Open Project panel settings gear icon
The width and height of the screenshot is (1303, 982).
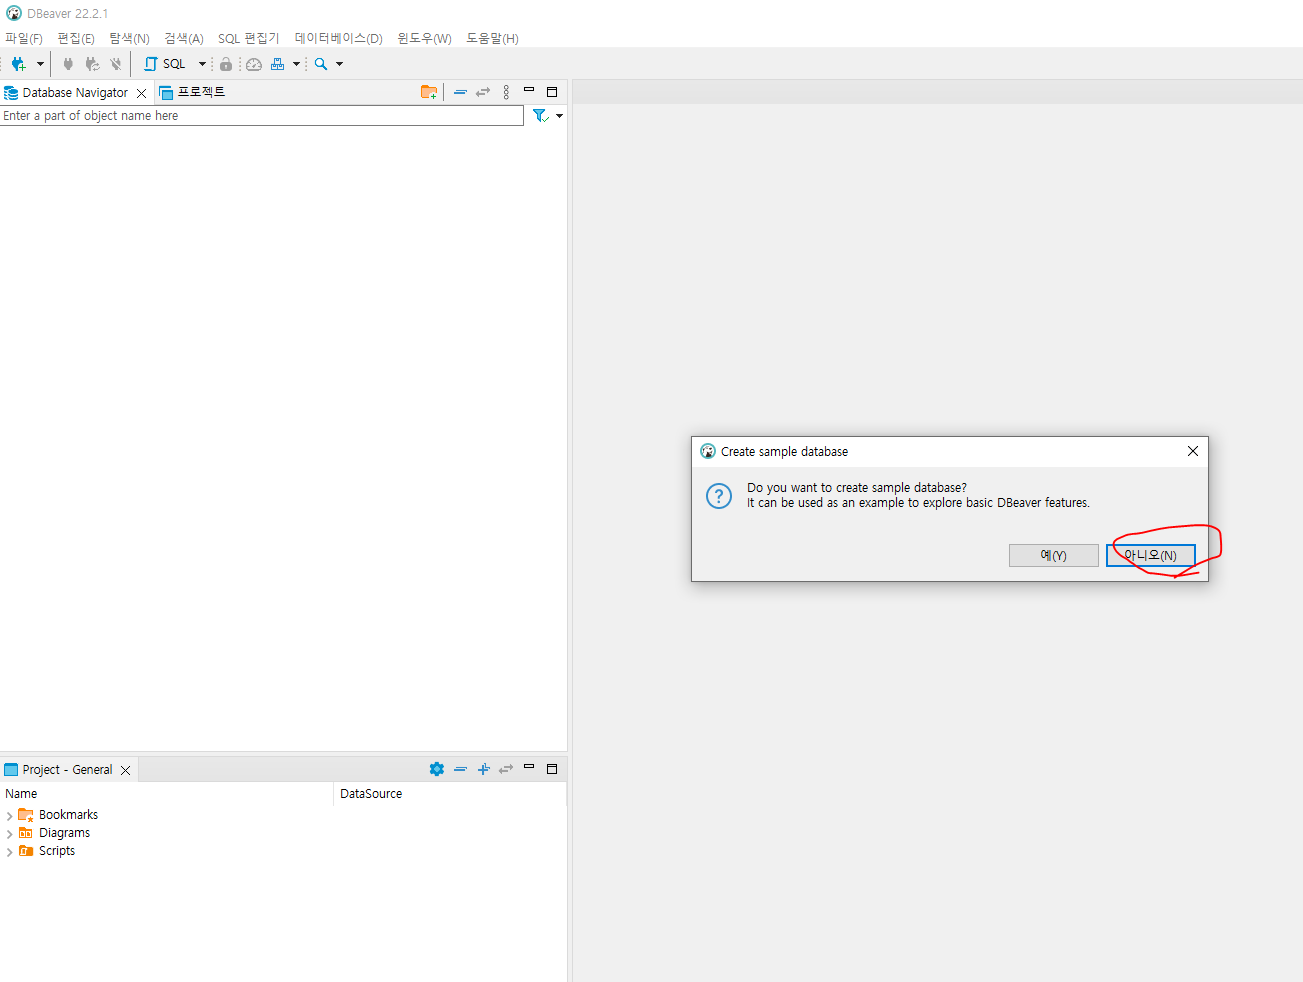click(x=437, y=769)
